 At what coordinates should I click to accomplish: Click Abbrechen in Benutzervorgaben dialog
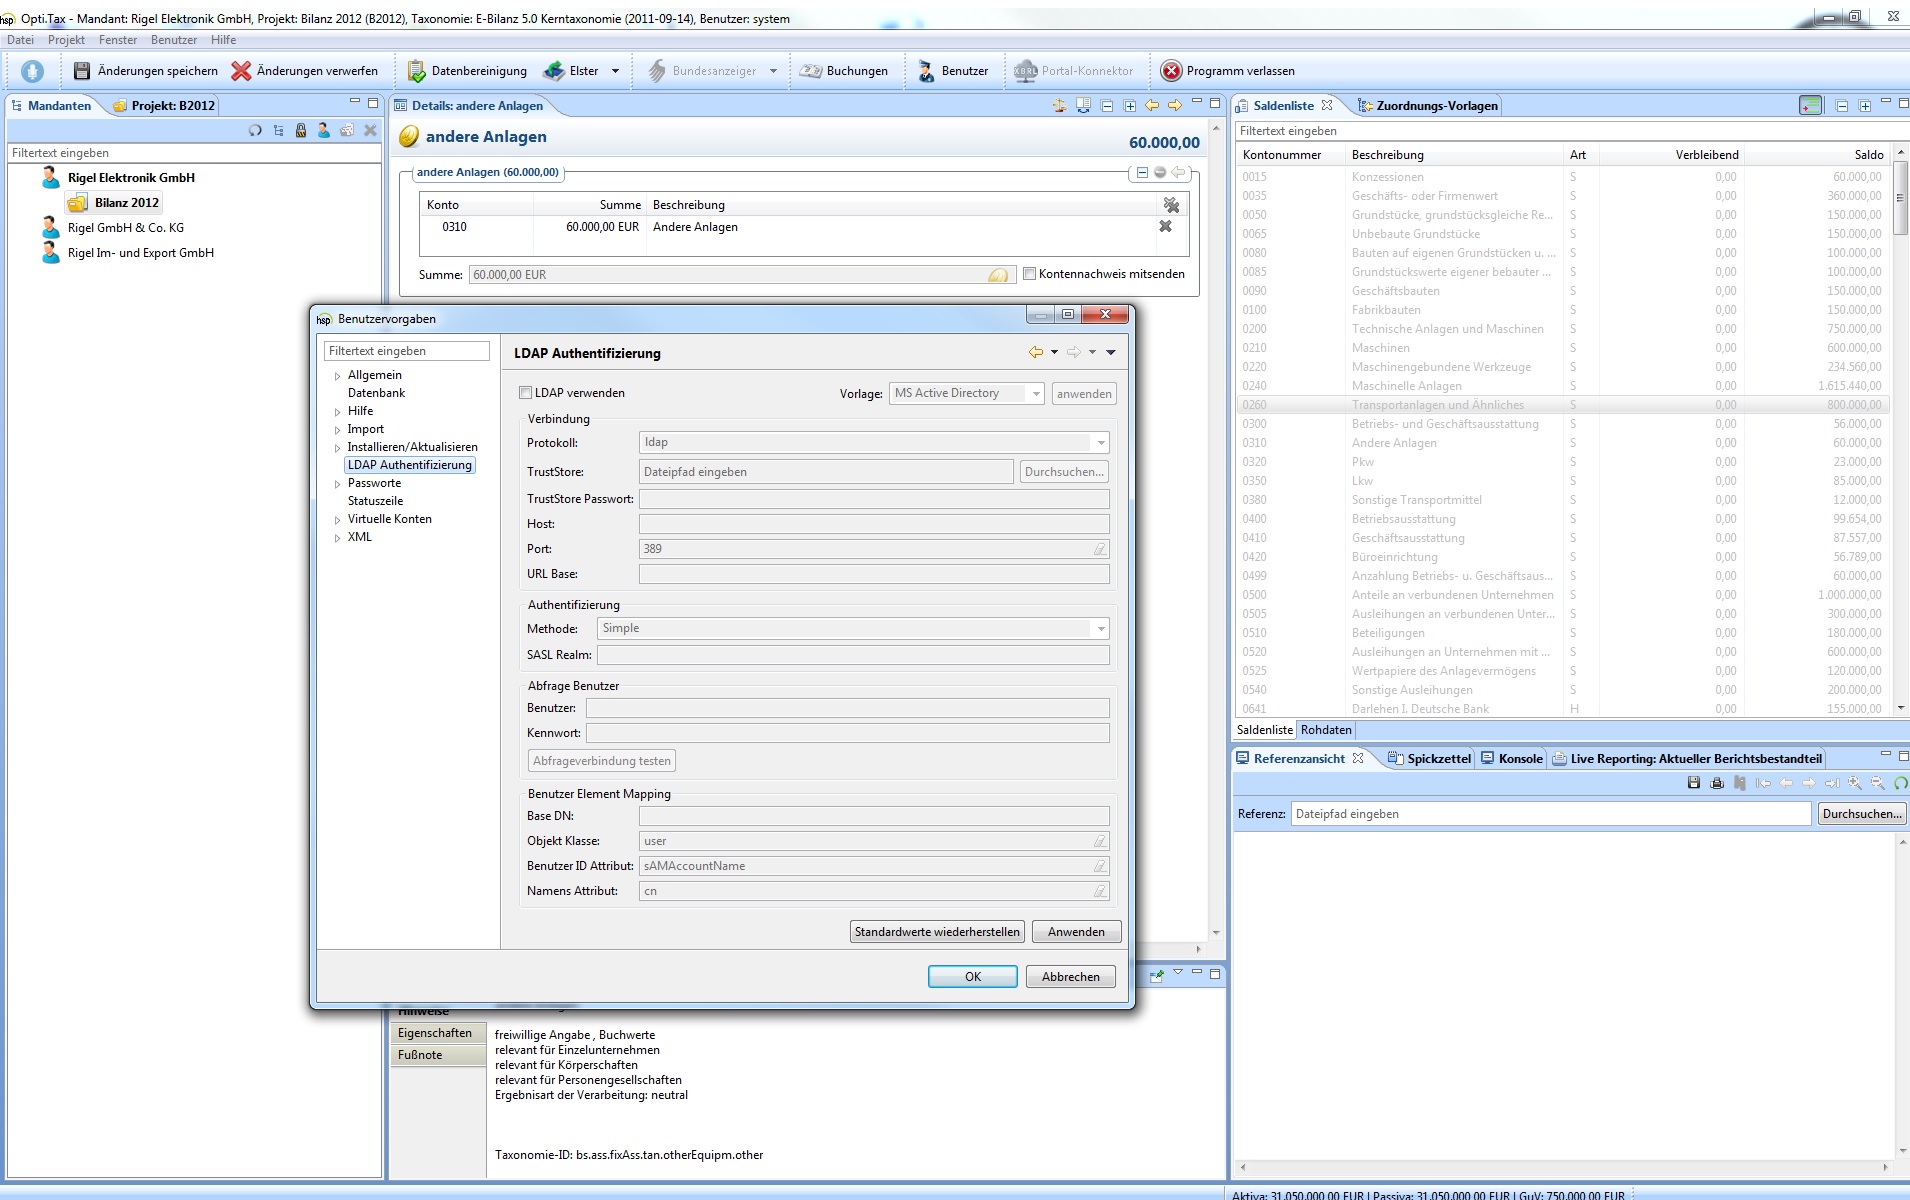[1071, 977]
